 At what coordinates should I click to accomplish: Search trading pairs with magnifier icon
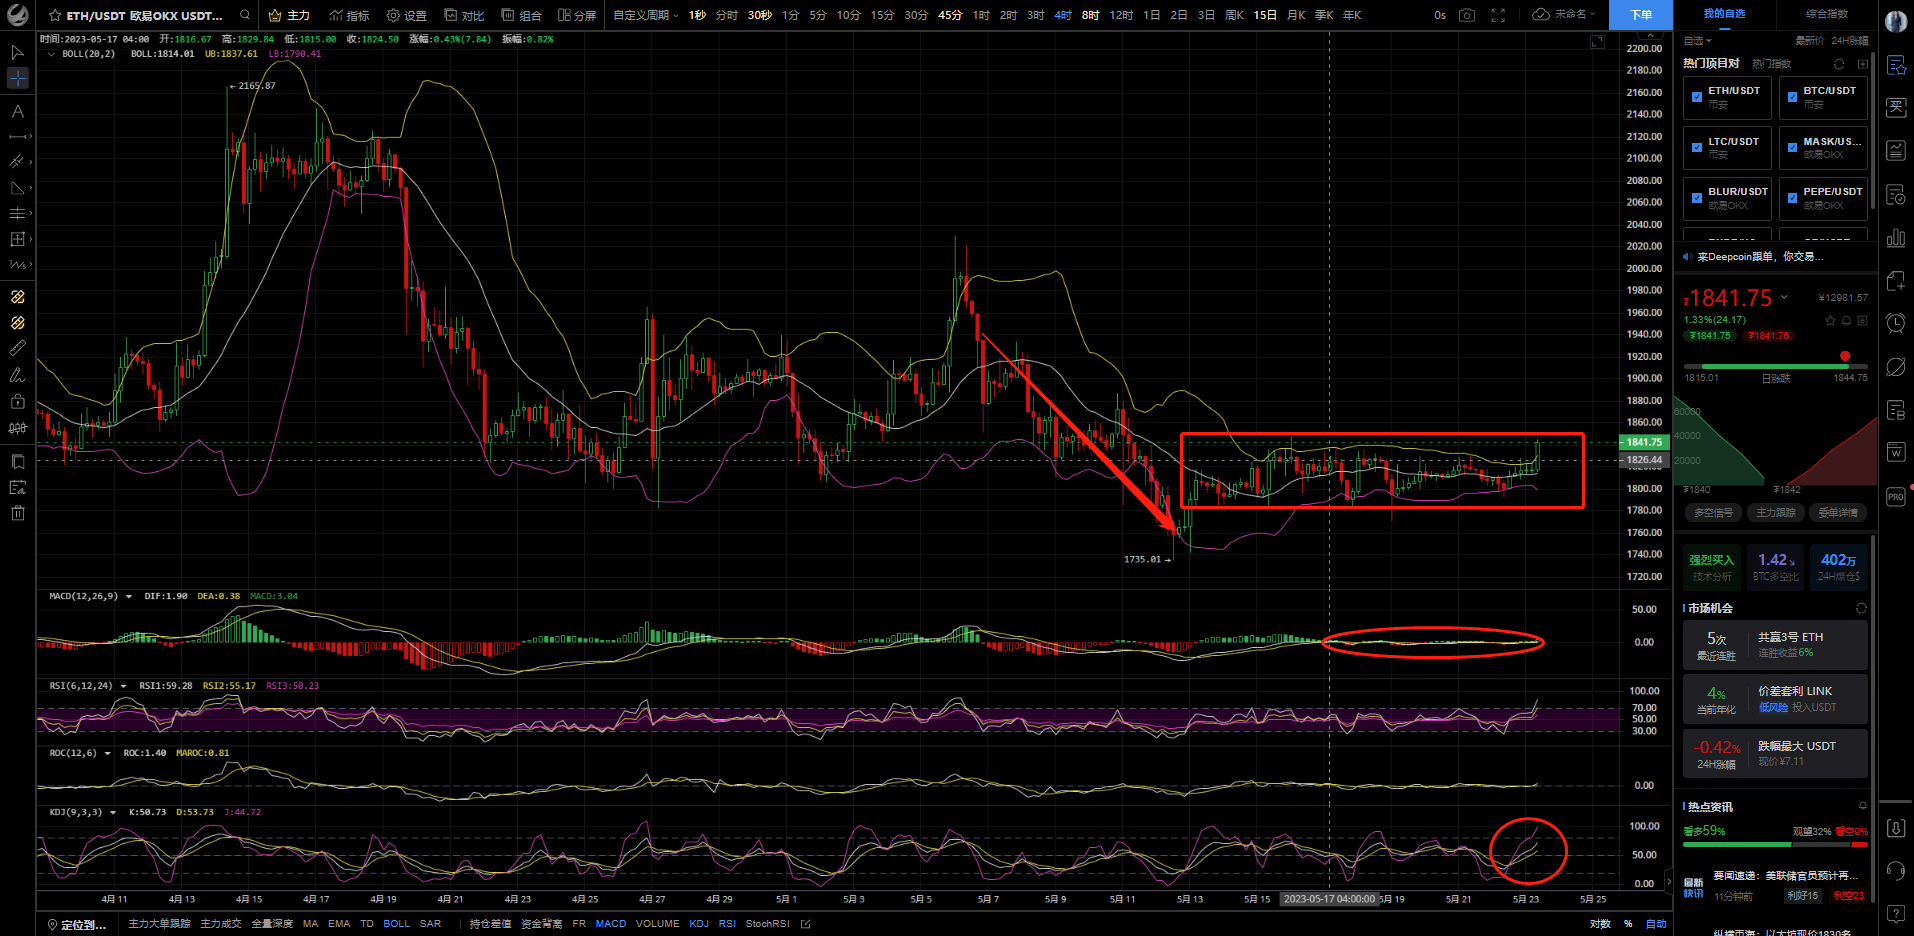(x=245, y=15)
